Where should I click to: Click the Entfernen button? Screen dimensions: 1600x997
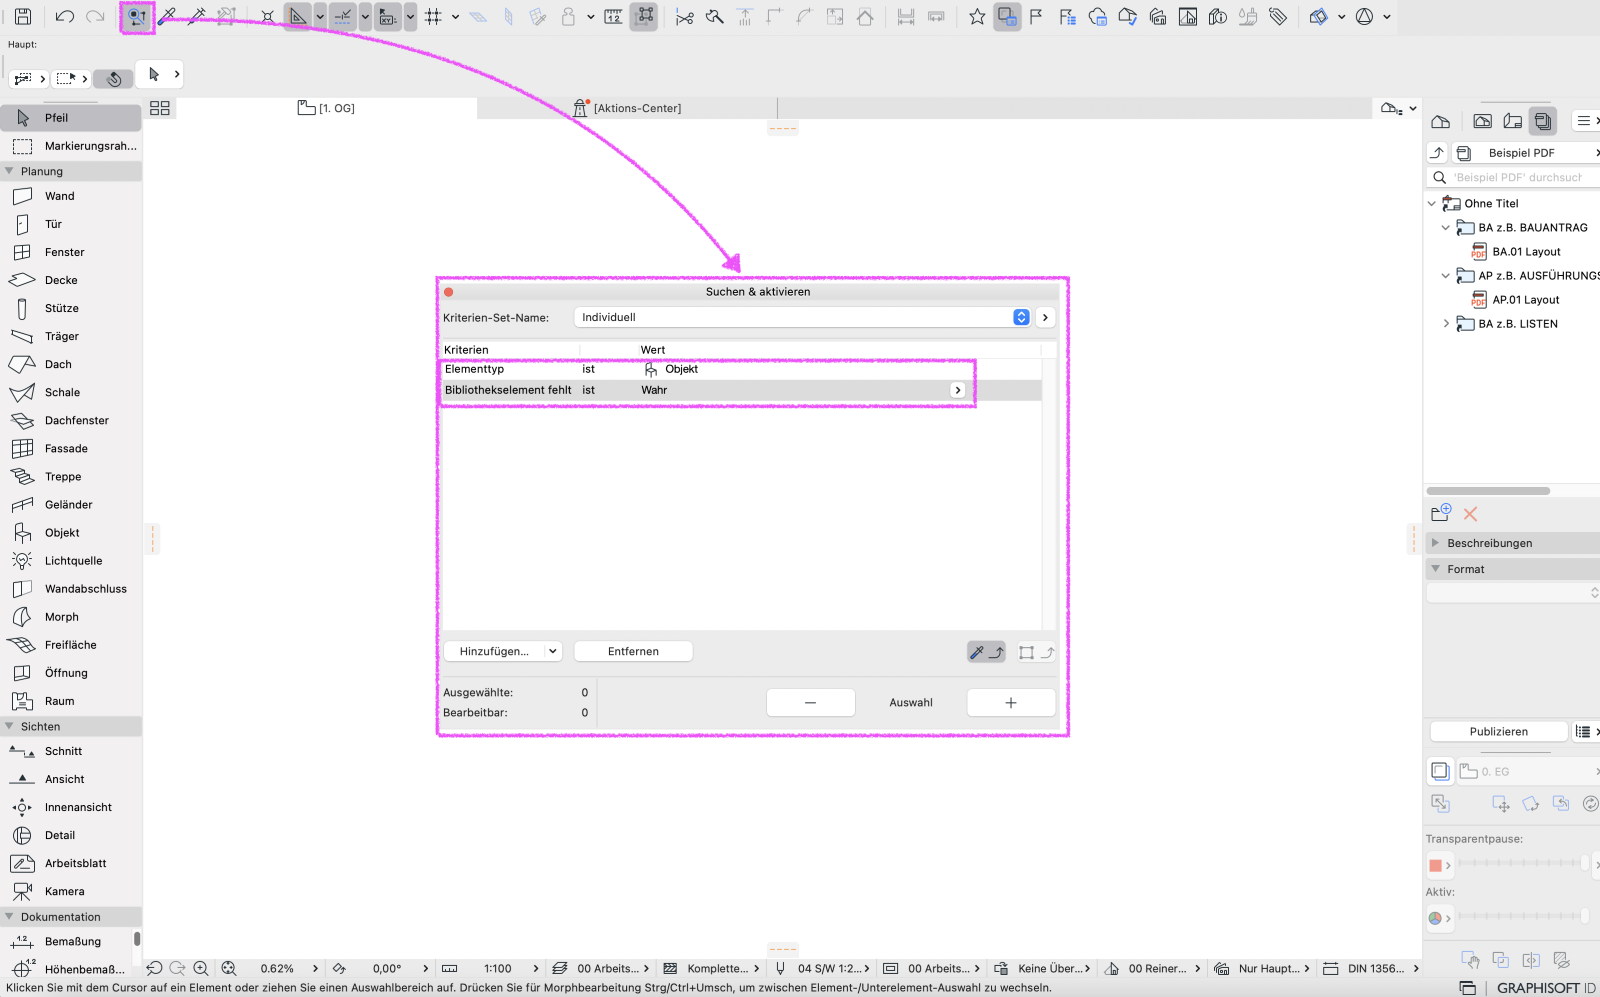tap(632, 651)
